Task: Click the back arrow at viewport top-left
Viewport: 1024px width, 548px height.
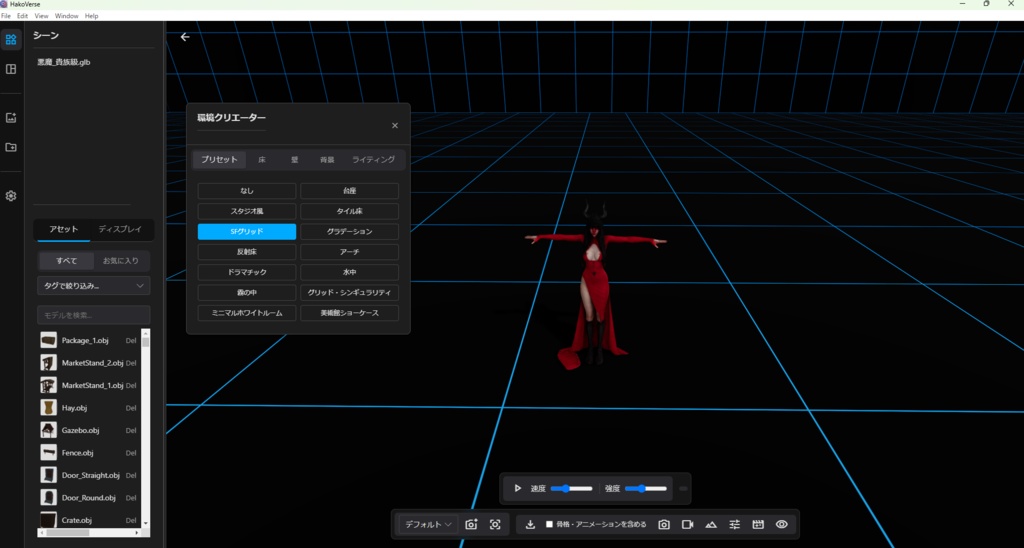Action: pyautogui.click(x=184, y=37)
